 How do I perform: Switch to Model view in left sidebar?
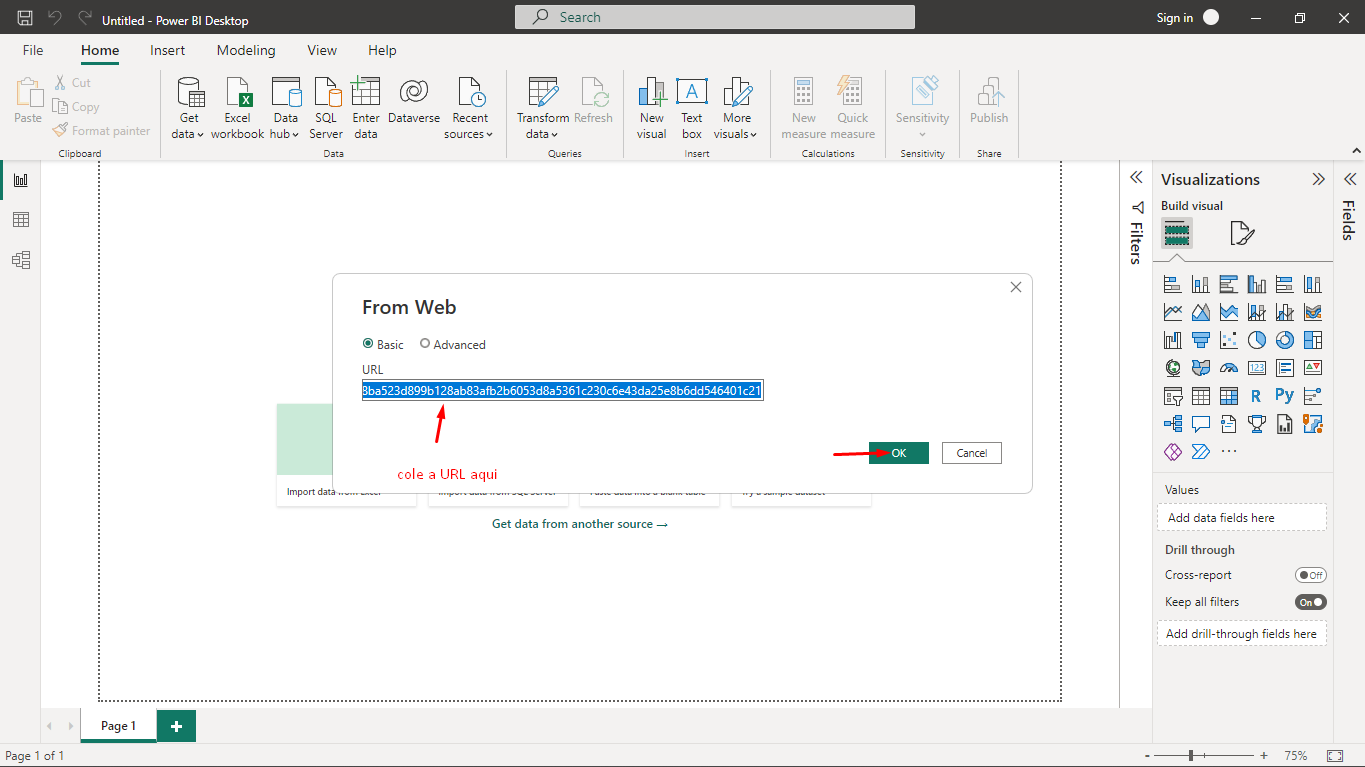coord(21,260)
